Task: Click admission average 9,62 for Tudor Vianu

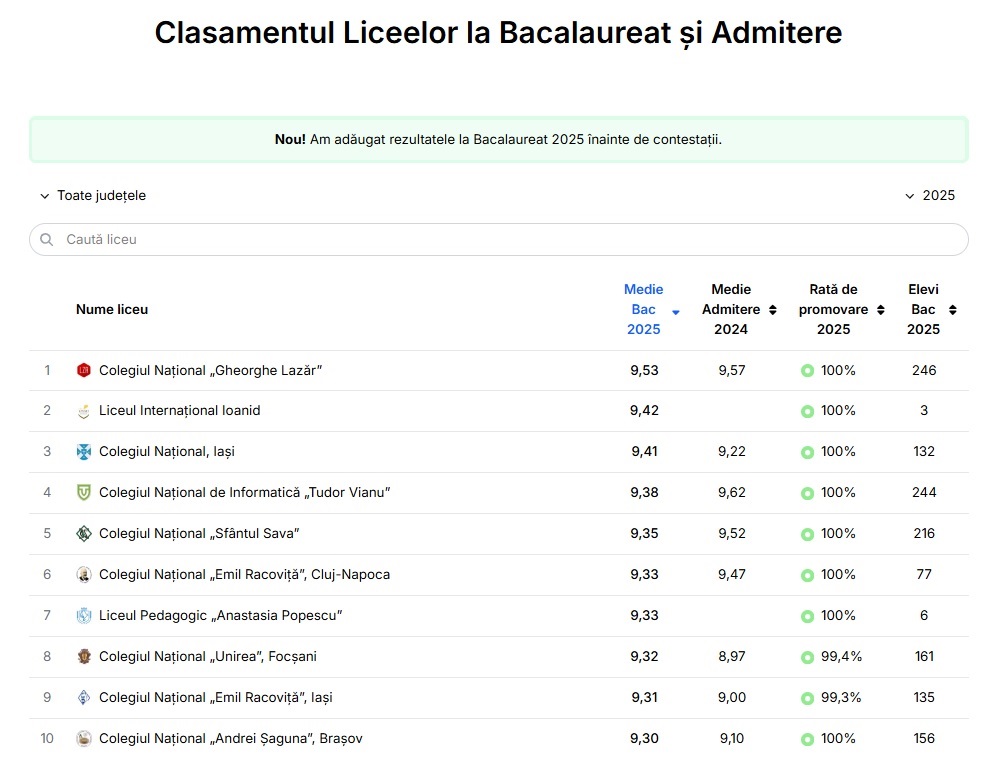Action: [x=732, y=493]
